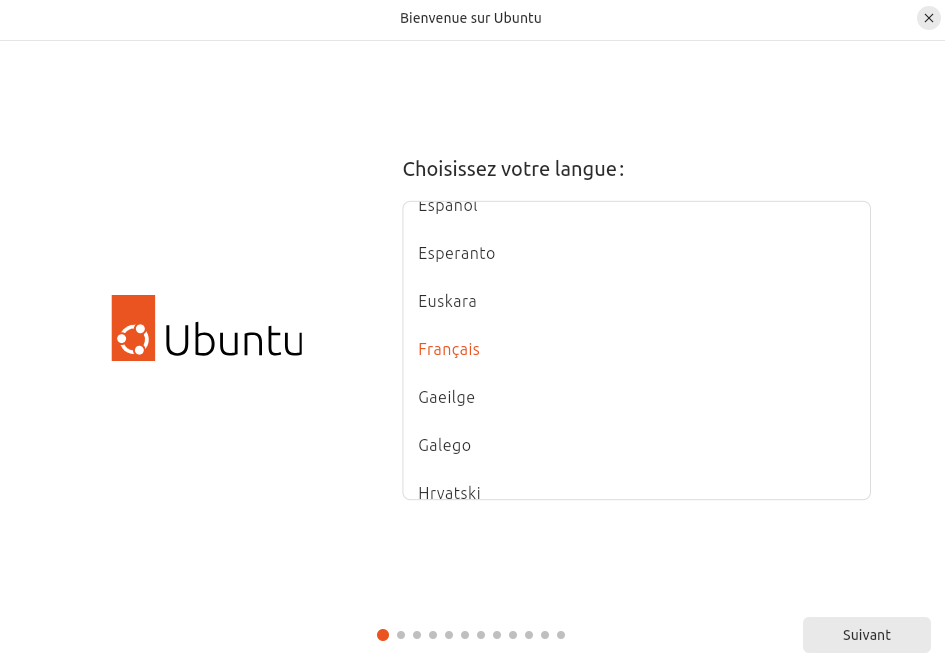
Task: Jump to the last setup page dot
Action: (561, 634)
